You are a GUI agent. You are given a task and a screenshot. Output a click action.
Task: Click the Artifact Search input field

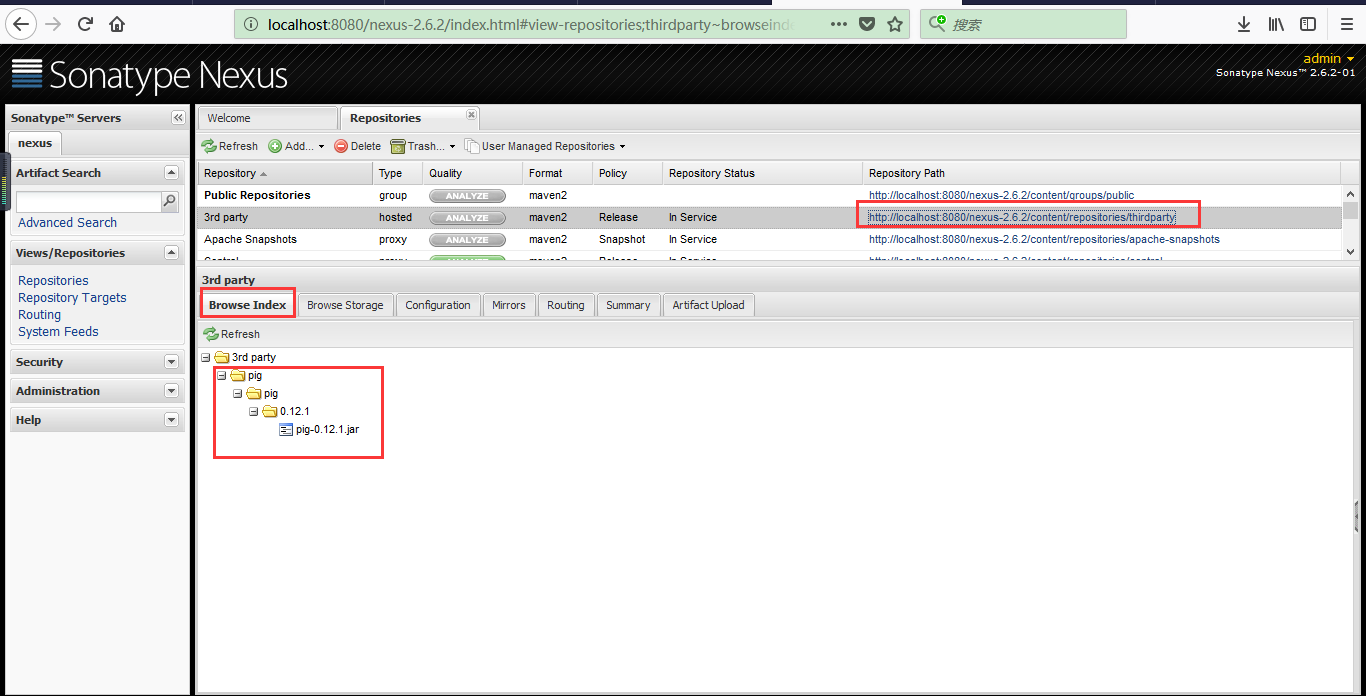[88, 202]
